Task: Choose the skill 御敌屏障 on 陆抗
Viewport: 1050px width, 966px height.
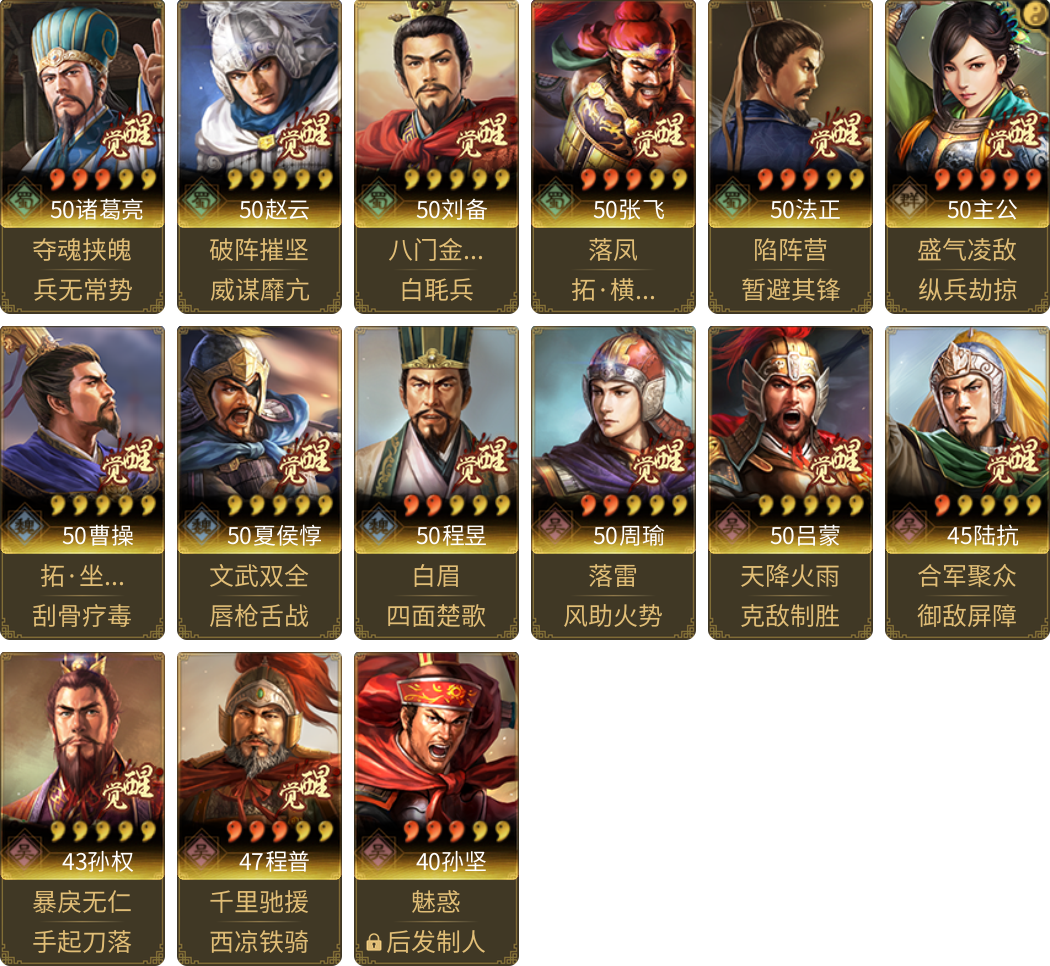Action: pos(967,616)
